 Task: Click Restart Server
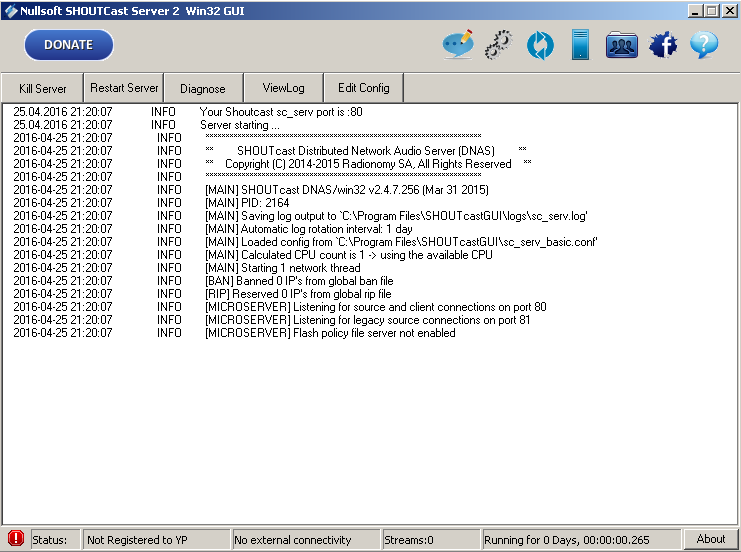click(124, 88)
